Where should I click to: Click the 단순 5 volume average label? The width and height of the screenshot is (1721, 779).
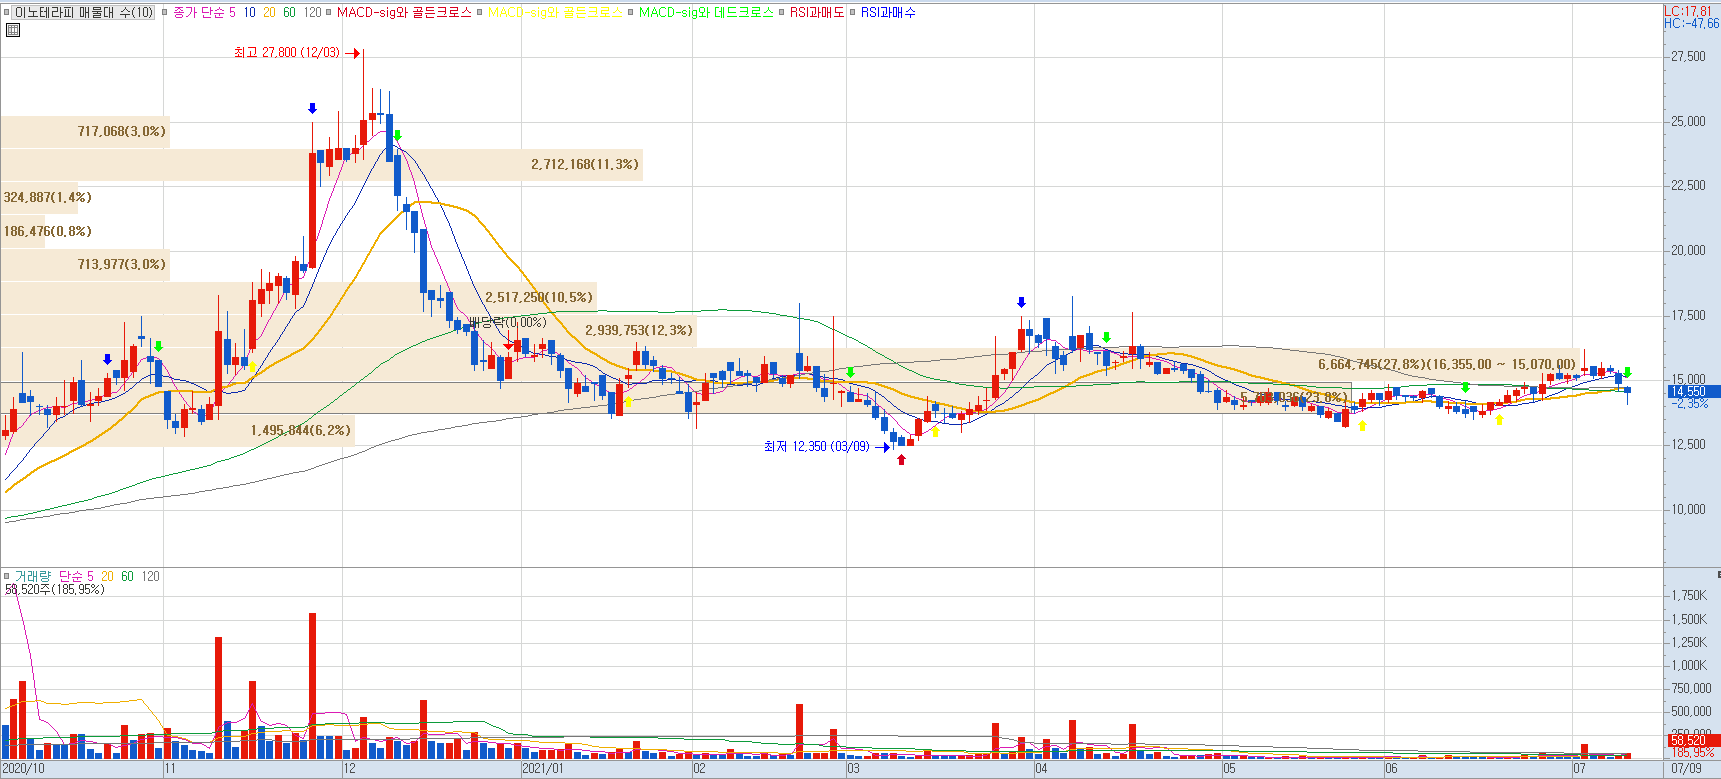(76, 576)
